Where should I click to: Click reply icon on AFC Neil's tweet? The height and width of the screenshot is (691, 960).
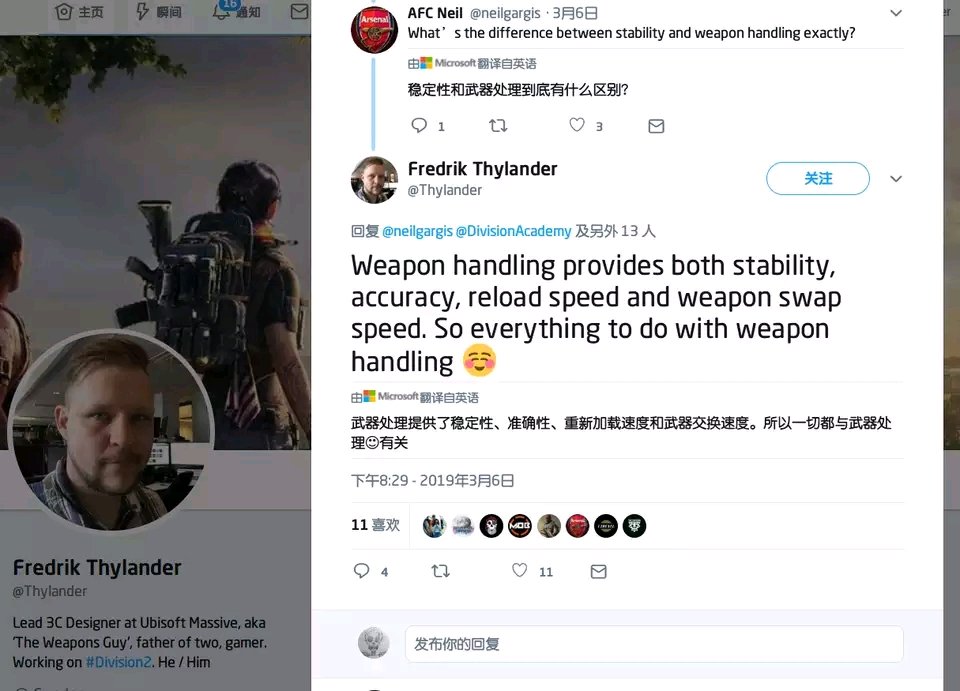tap(419, 125)
